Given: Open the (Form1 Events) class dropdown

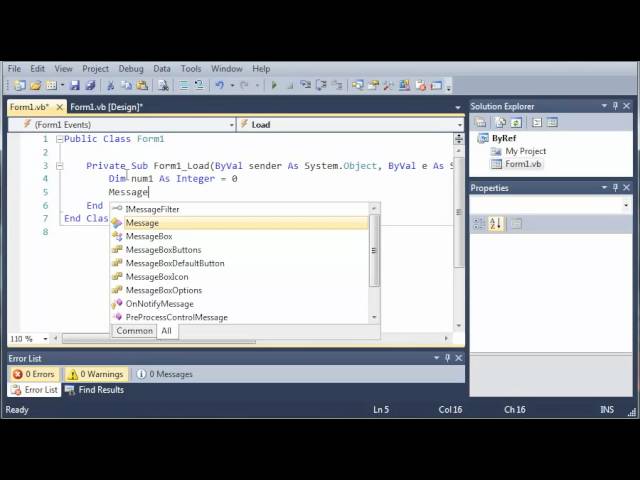Looking at the screenshot, I should [231, 125].
